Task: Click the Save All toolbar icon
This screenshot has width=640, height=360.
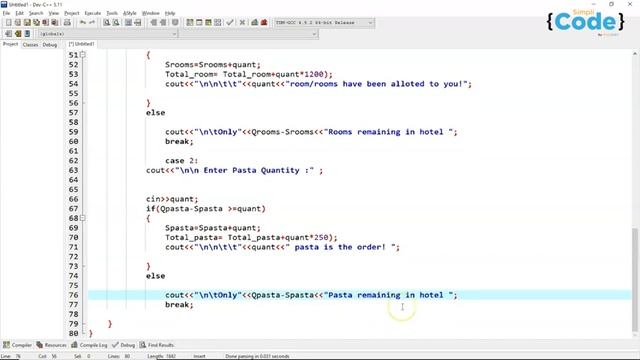Action: point(36,22)
